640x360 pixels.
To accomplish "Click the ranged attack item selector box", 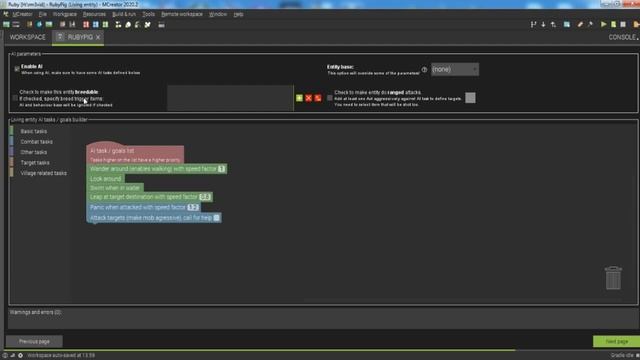I will point(470,98).
